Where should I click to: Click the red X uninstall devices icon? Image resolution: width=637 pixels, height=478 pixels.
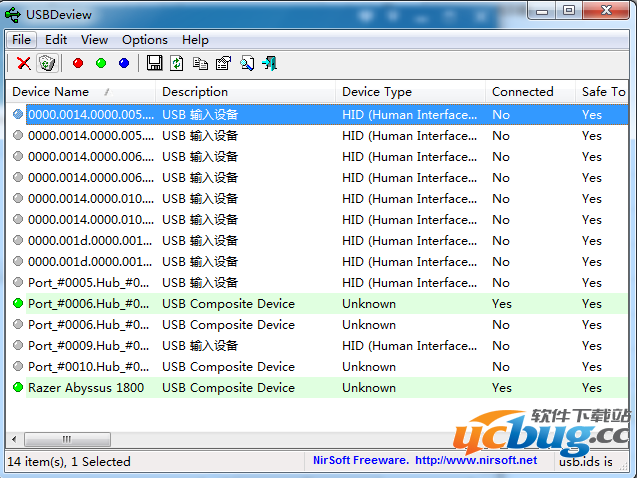24,63
